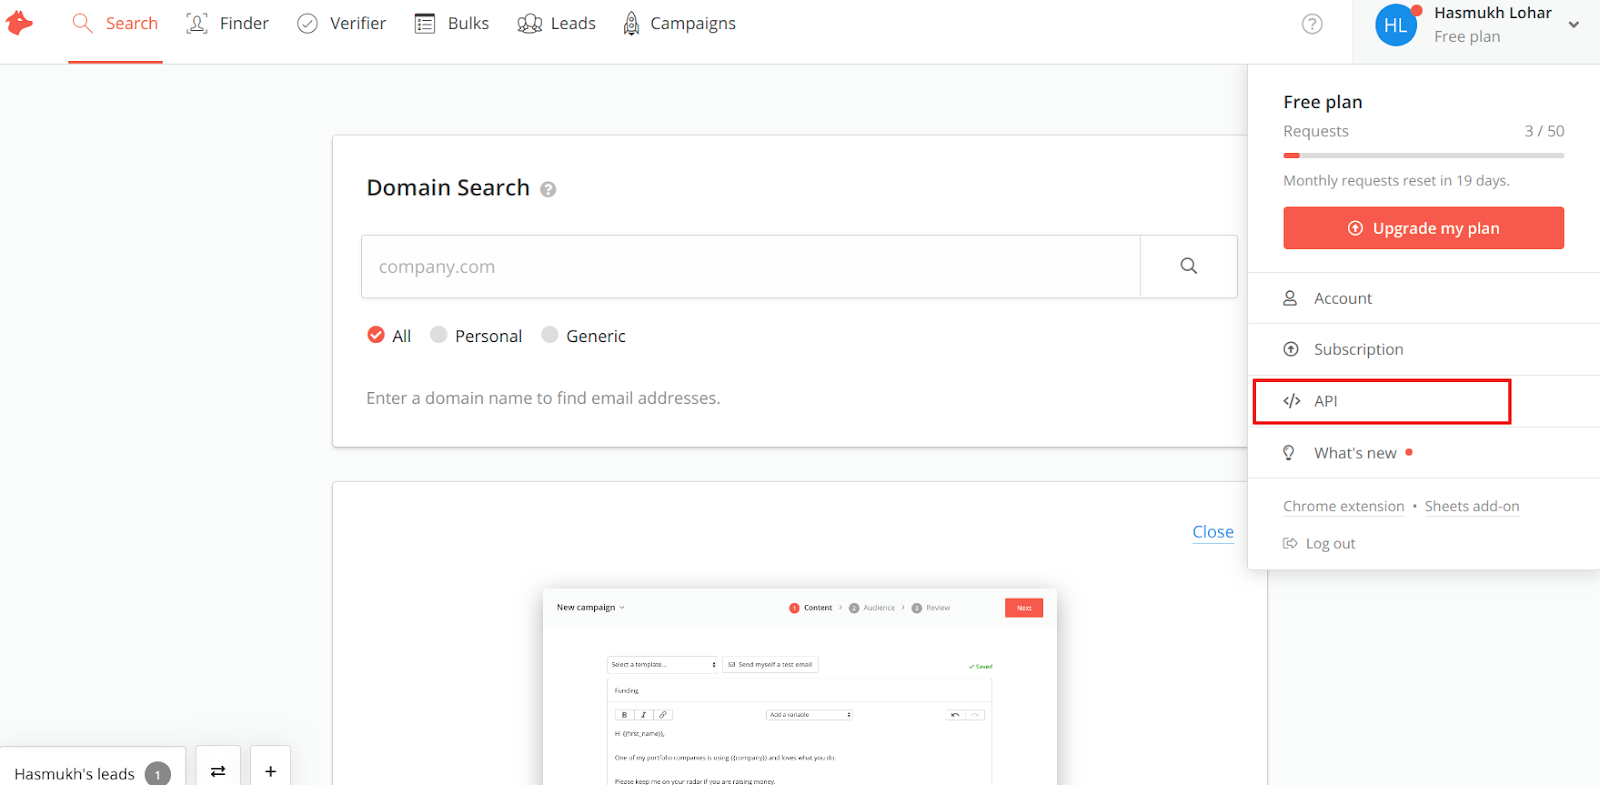Click Upgrade my plan button
1600x785 pixels.
coord(1424,228)
